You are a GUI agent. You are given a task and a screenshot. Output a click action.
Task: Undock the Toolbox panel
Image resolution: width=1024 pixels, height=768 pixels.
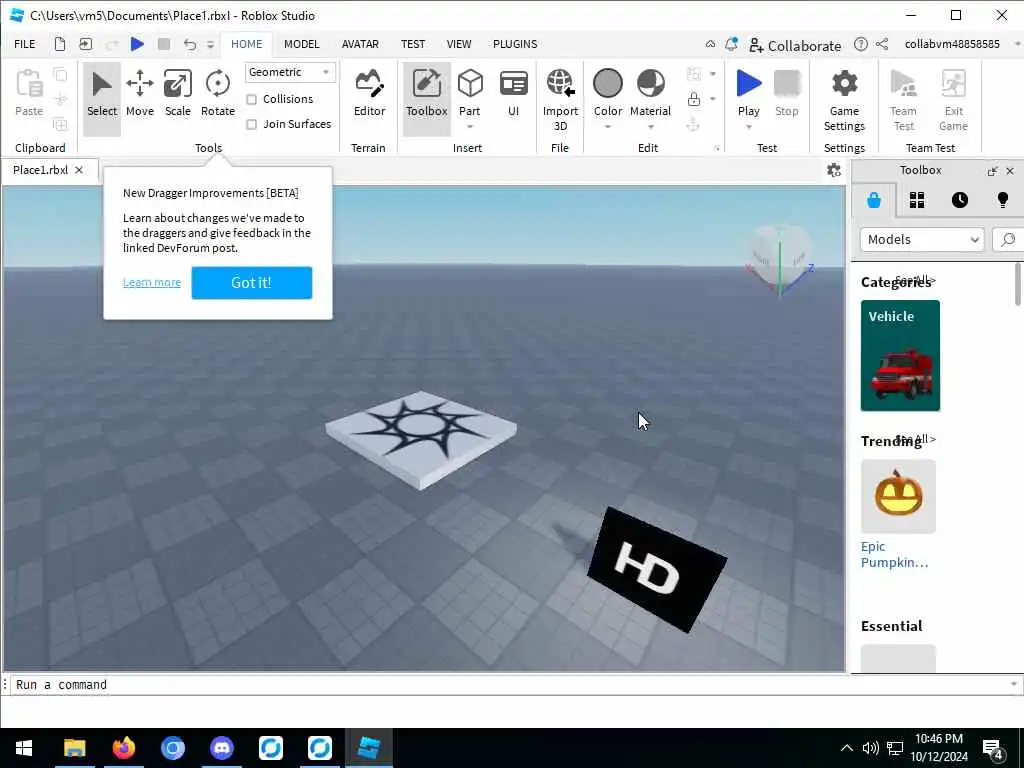point(992,171)
